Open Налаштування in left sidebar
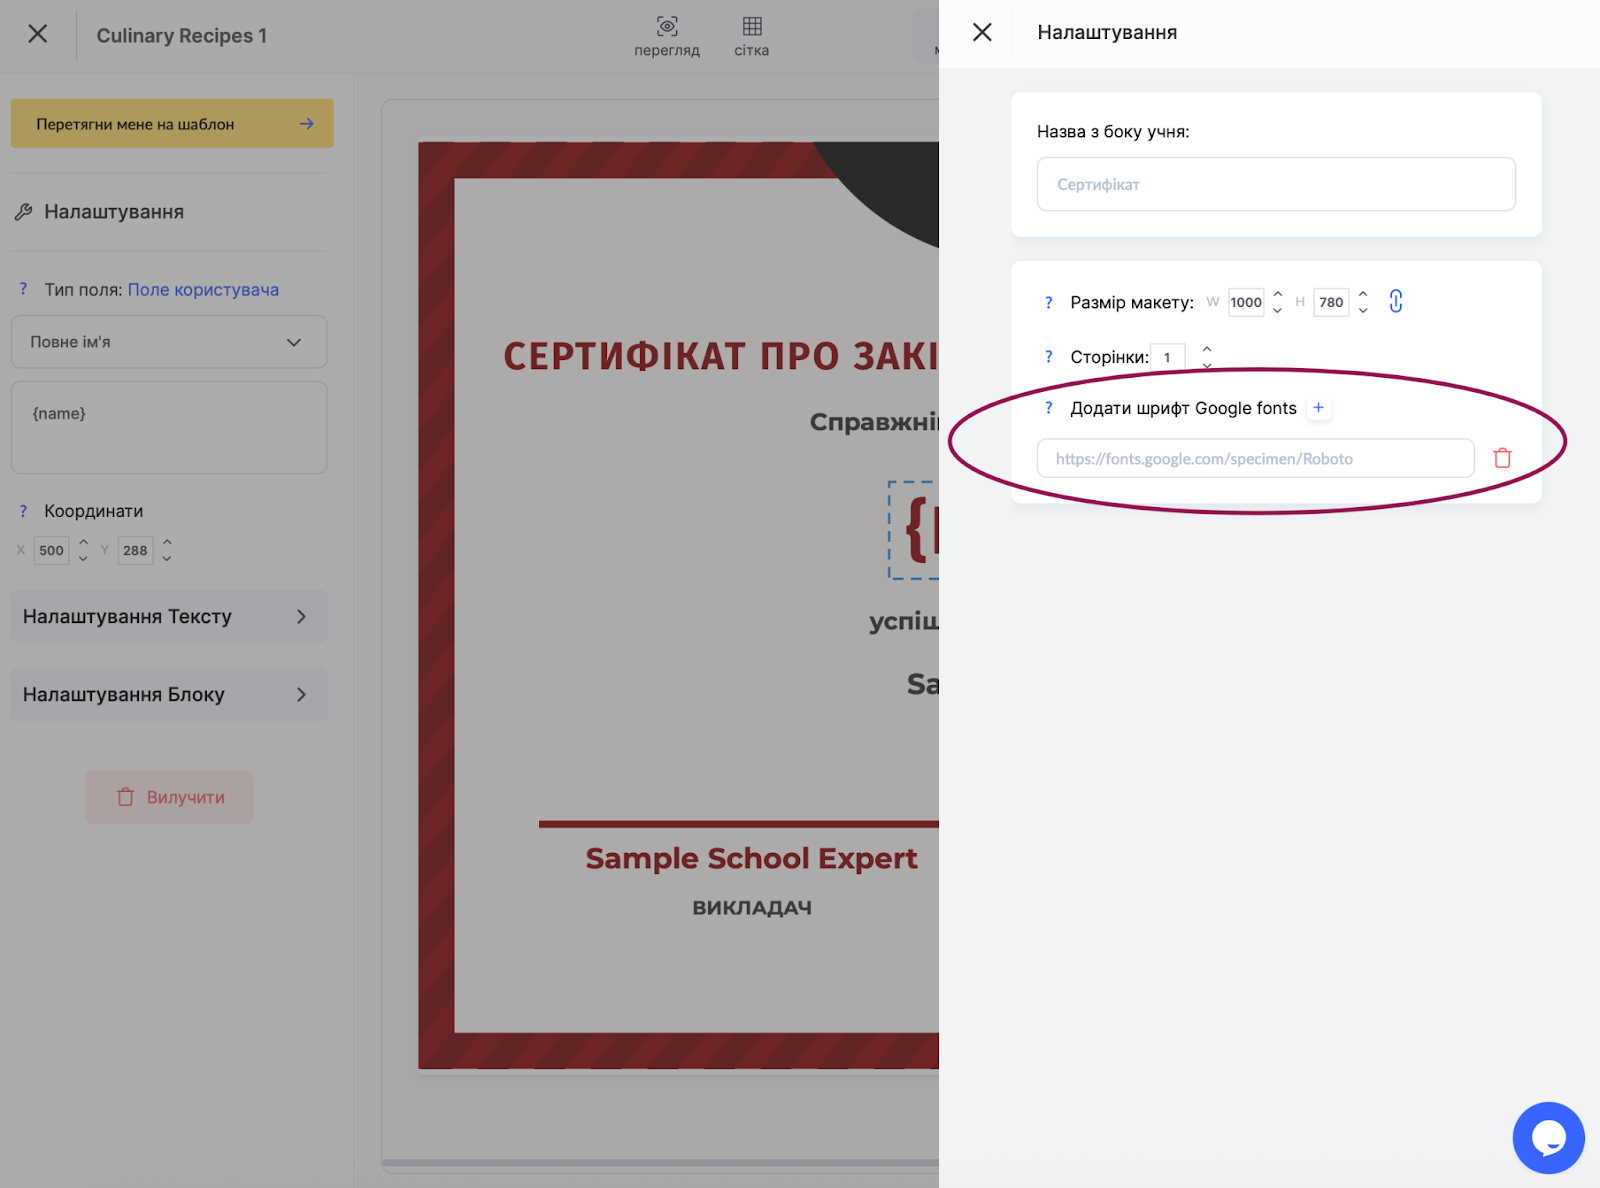 point(113,212)
